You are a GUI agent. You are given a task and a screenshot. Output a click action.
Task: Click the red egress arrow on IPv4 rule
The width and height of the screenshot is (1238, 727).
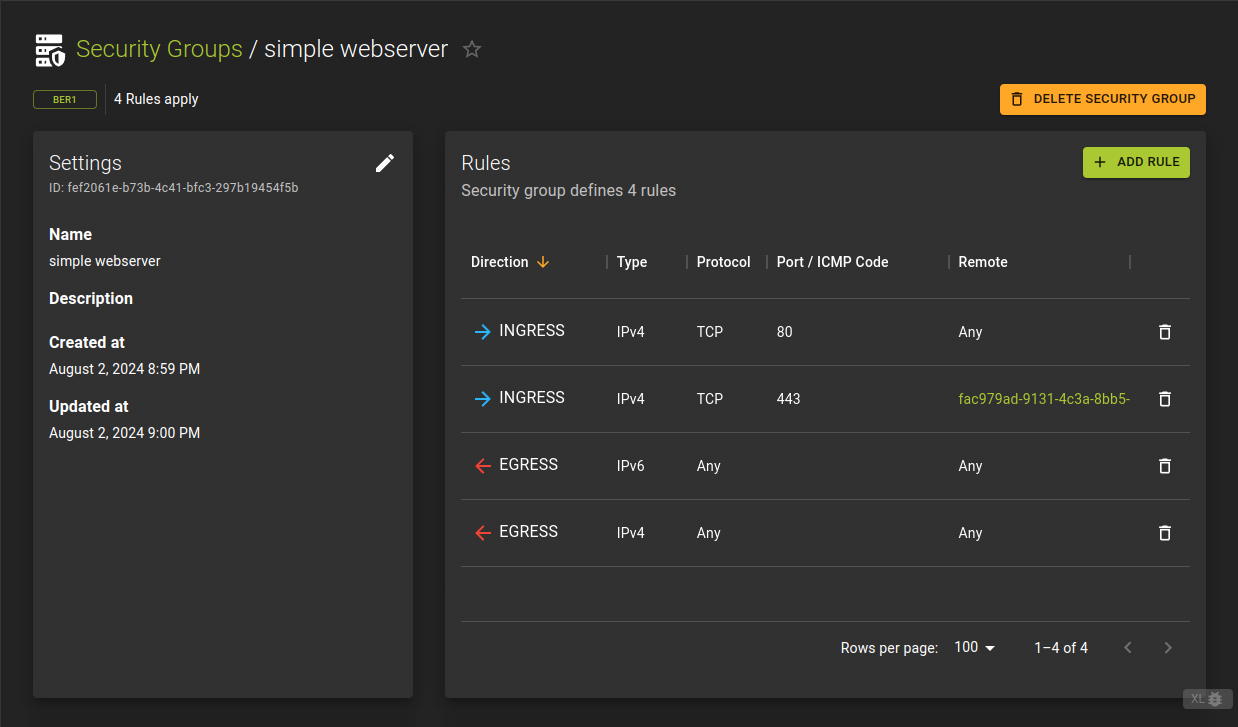coord(482,533)
